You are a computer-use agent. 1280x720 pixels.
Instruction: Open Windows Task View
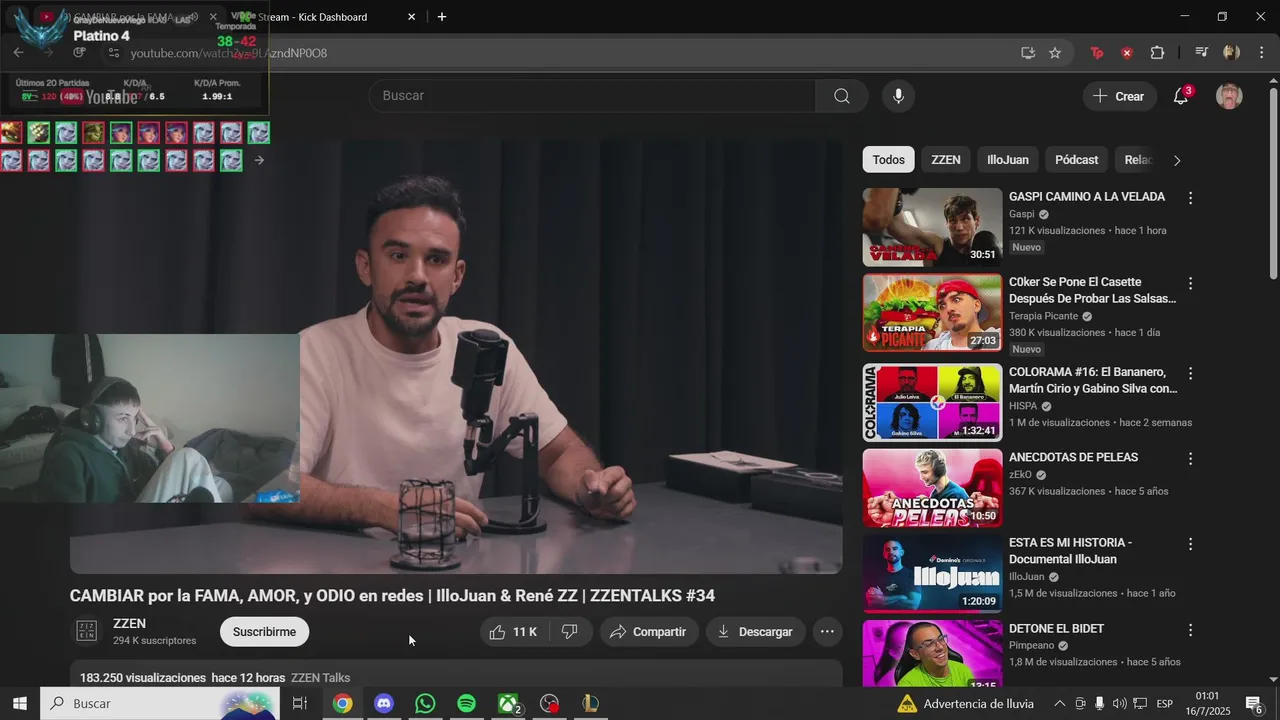pyautogui.click(x=299, y=704)
